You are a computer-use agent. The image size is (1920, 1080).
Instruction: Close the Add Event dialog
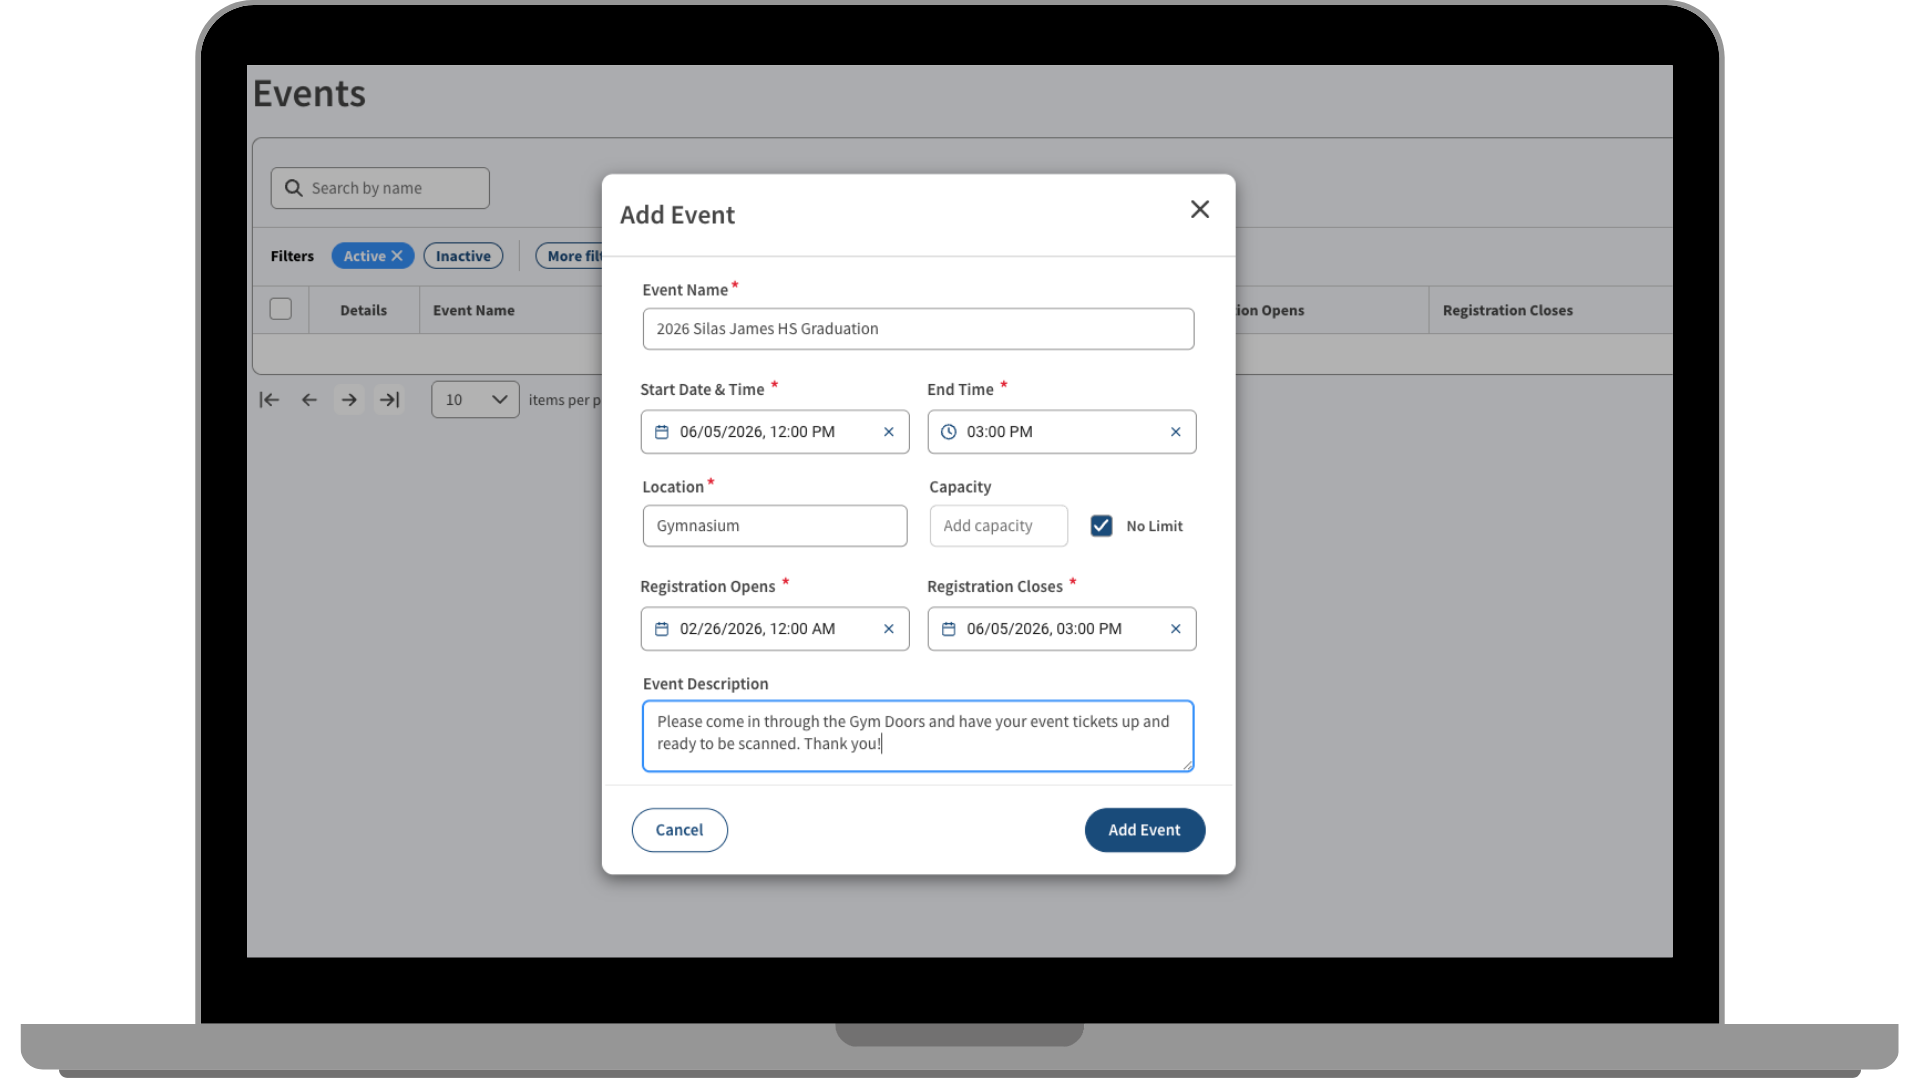1199,209
